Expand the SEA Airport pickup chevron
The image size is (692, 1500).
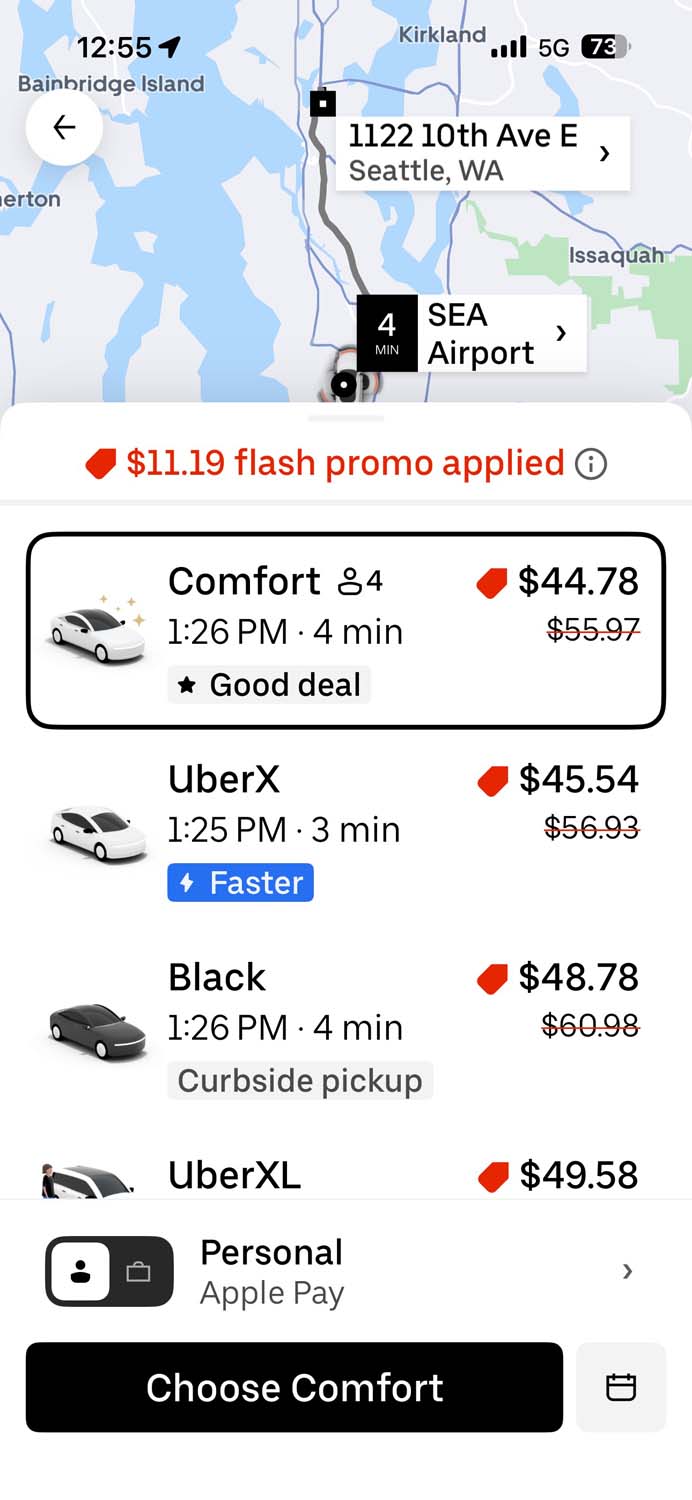561,333
